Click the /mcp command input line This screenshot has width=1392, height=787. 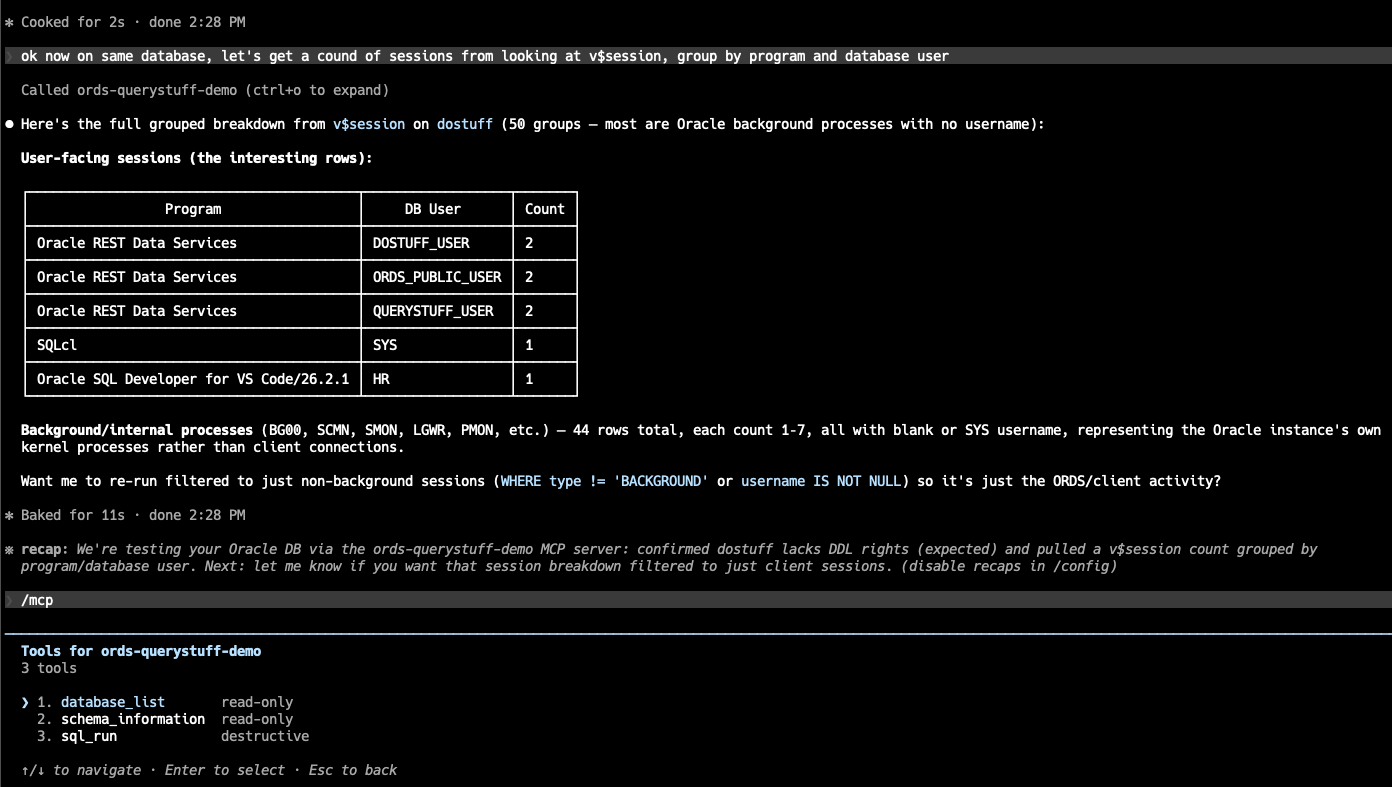click(696, 600)
